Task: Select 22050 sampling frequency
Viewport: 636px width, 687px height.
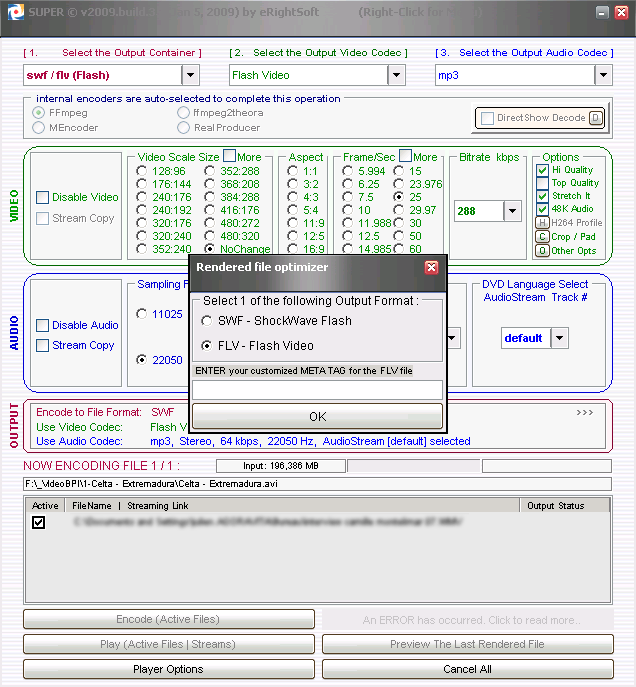Action: pyautogui.click(x=141, y=360)
